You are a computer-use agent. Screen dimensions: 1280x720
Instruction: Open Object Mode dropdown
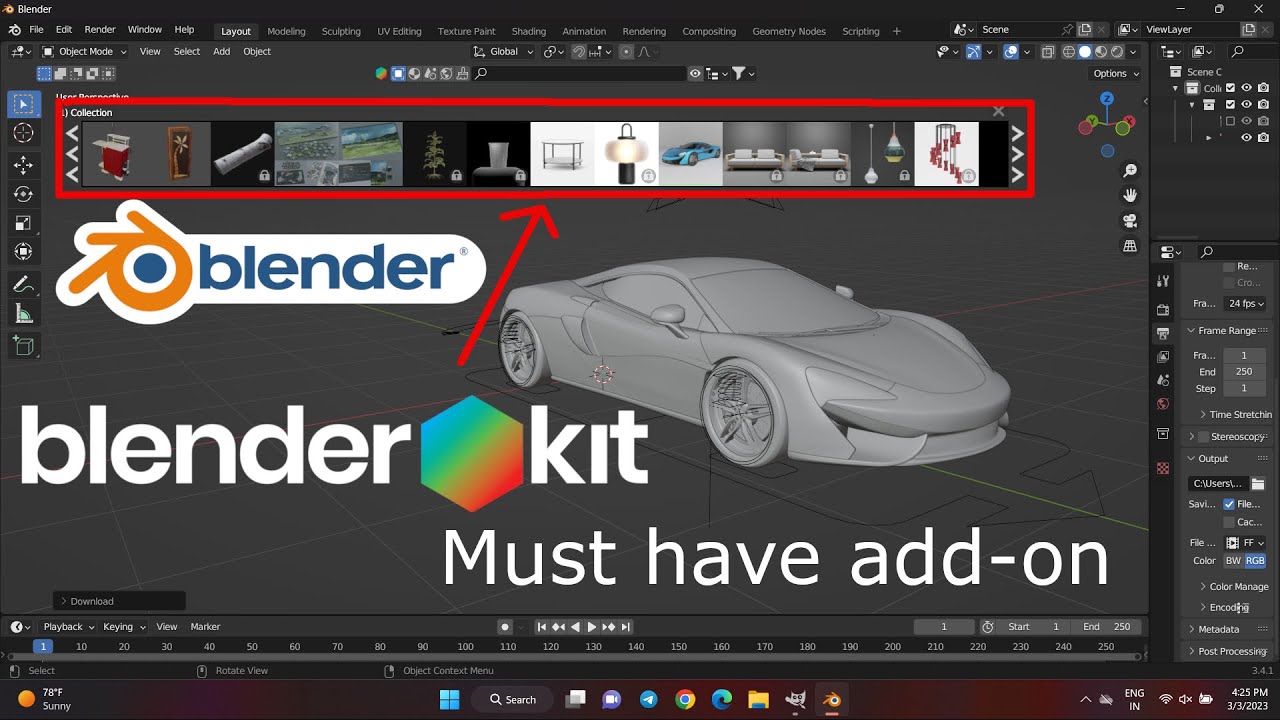pyautogui.click(x=85, y=51)
